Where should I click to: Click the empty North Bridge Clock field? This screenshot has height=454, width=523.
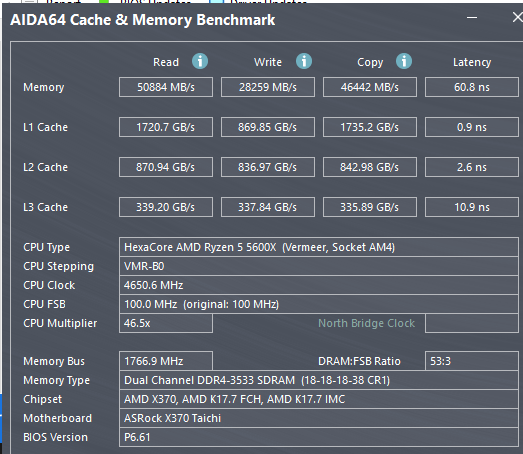472,323
